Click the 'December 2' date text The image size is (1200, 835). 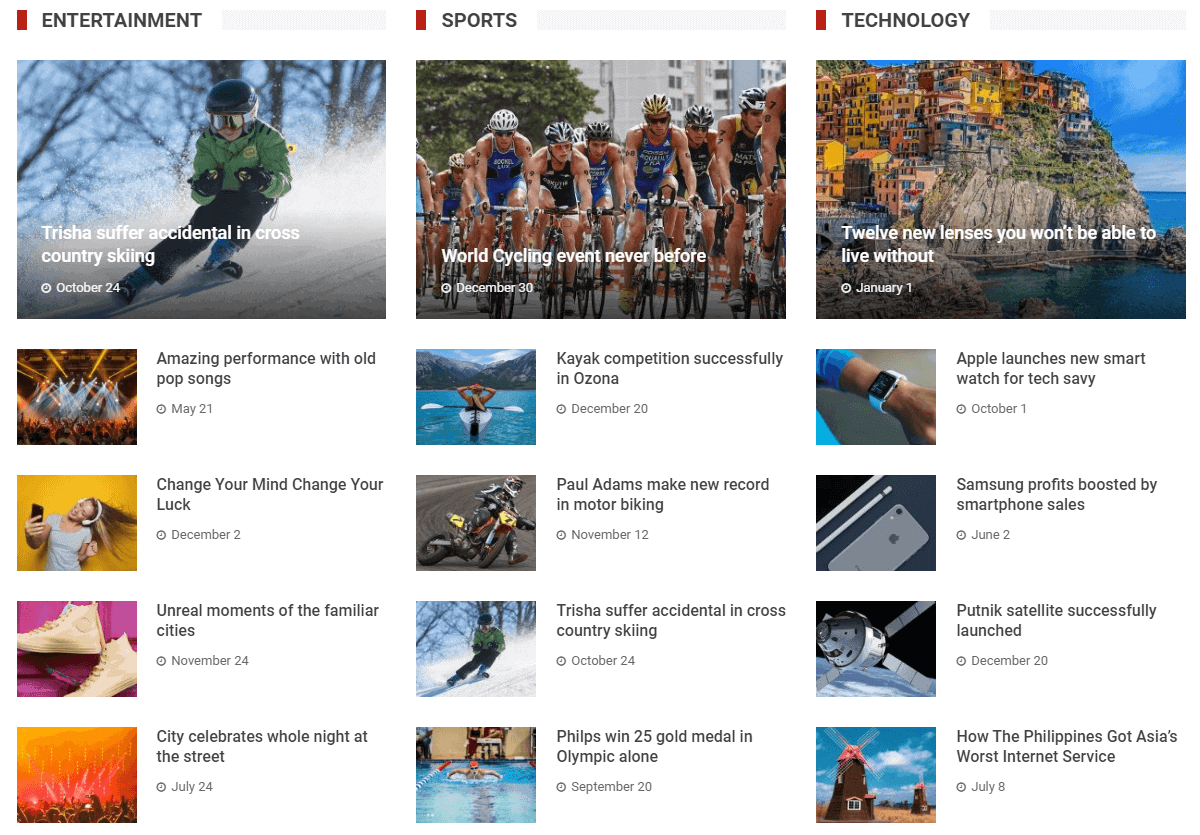206,535
